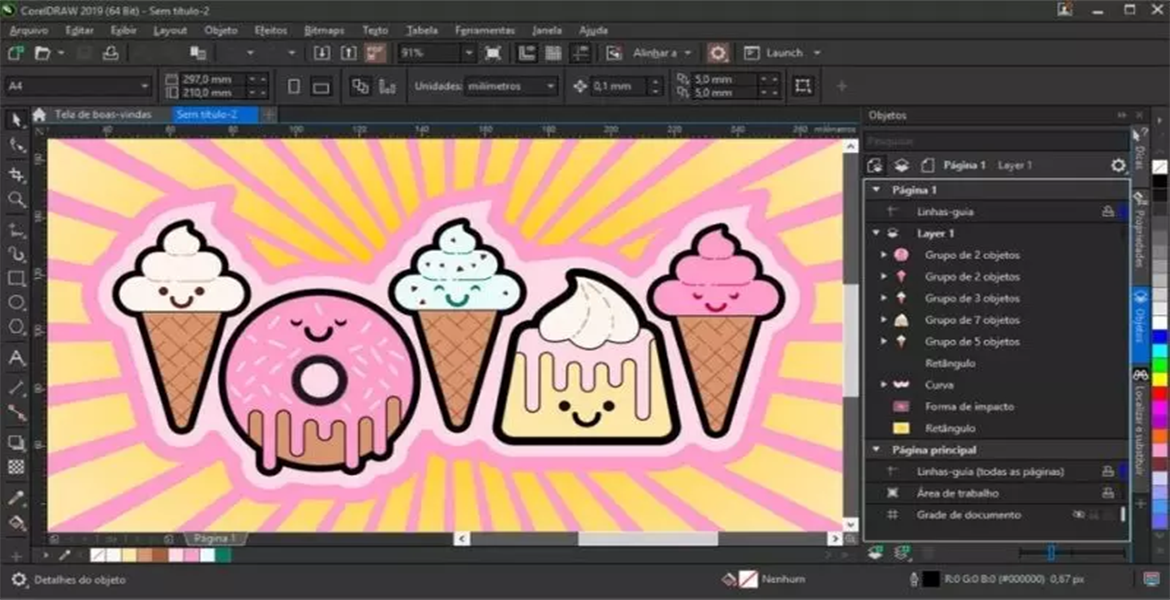Expand the Grupo de 7 objetos group
This screenshot has height=600, width=1170.
(883, 320)
